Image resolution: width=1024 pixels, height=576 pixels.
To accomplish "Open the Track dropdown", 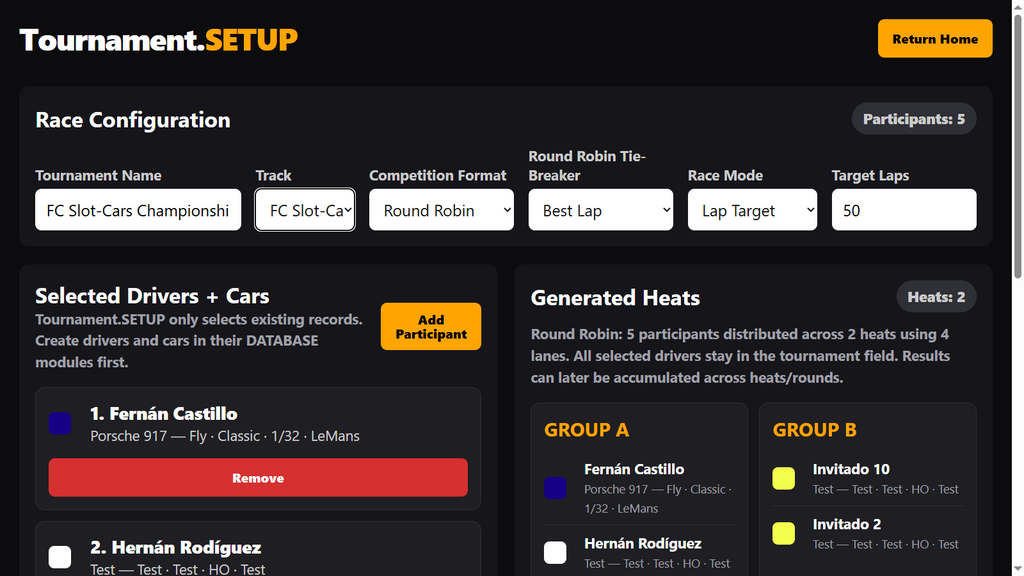I will (305, 210).
